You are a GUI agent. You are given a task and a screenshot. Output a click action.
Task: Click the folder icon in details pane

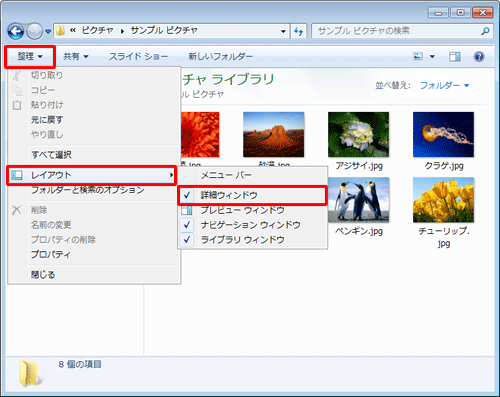tap(31, 373)
